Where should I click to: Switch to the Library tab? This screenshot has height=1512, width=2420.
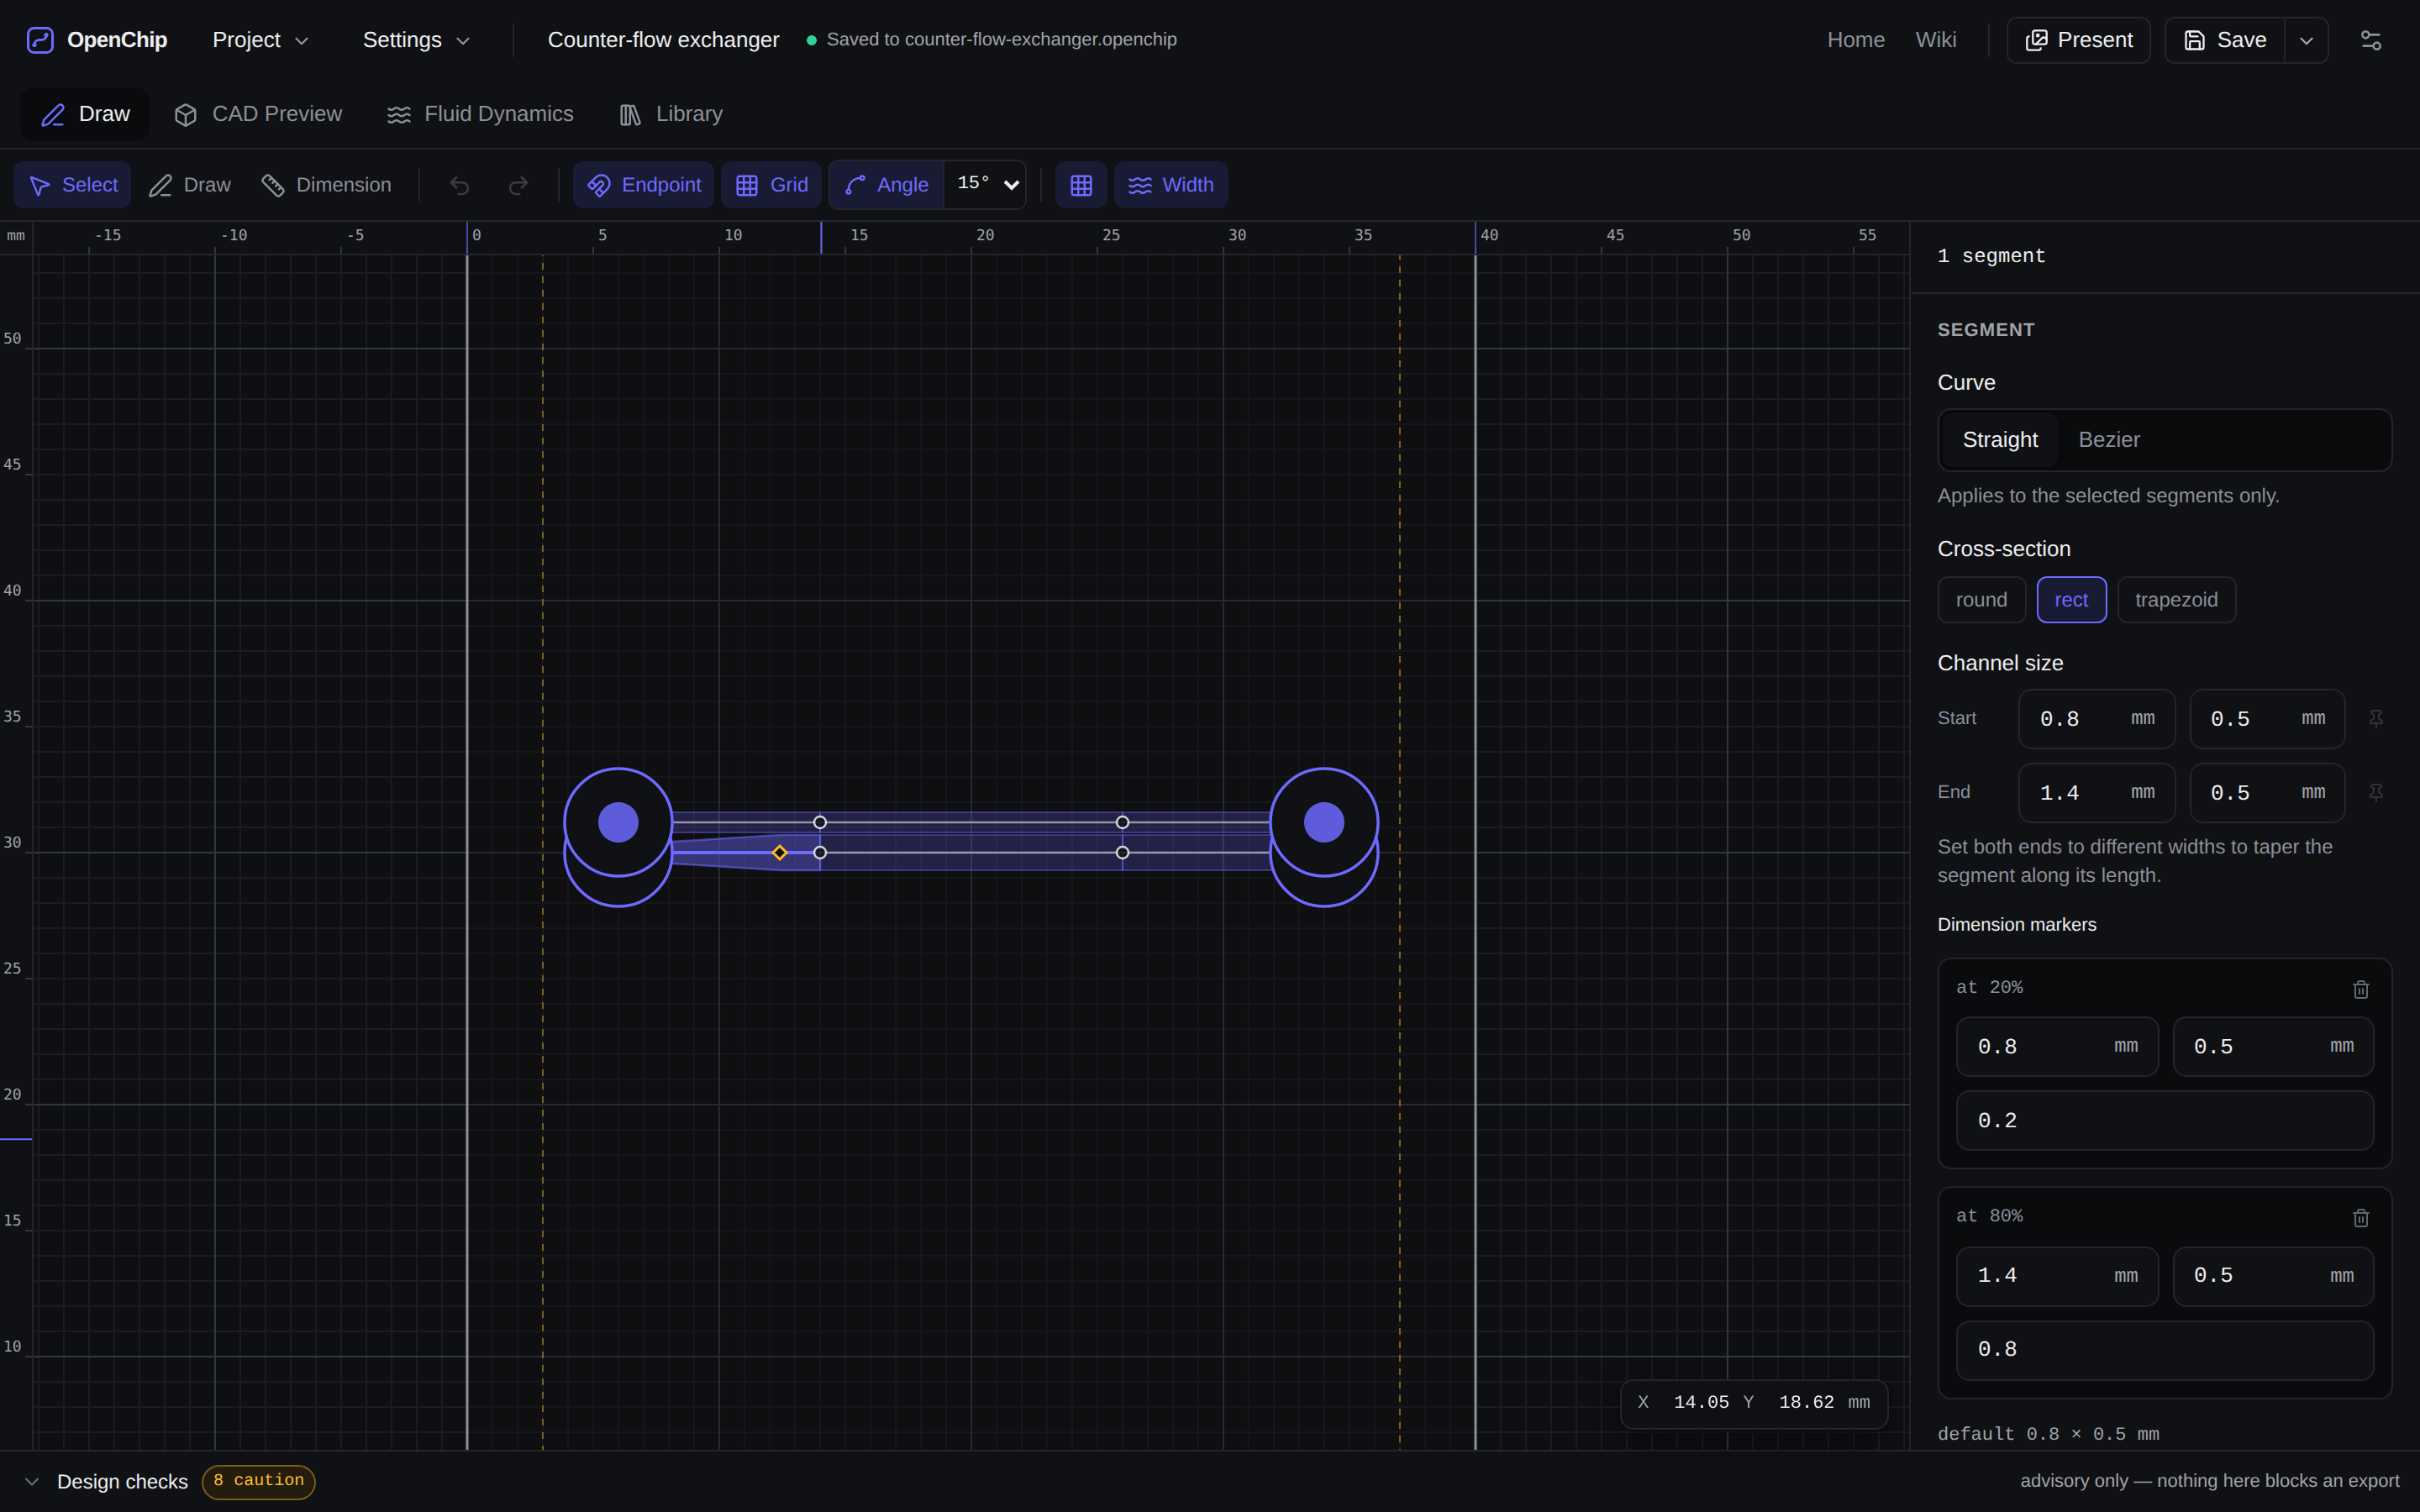pyautogui.click(x=671, y=114)
